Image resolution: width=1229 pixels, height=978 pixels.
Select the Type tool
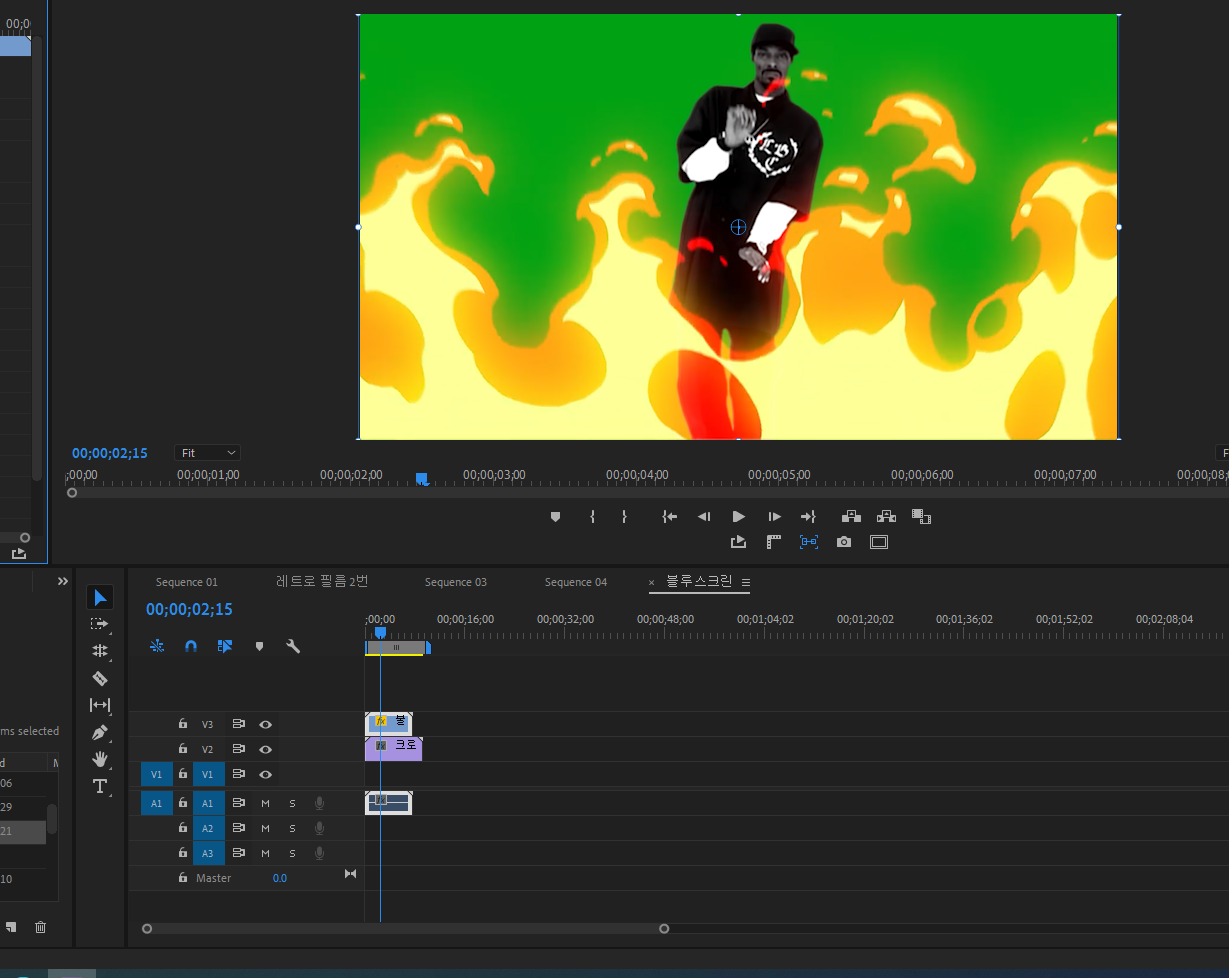pos(100,786)
